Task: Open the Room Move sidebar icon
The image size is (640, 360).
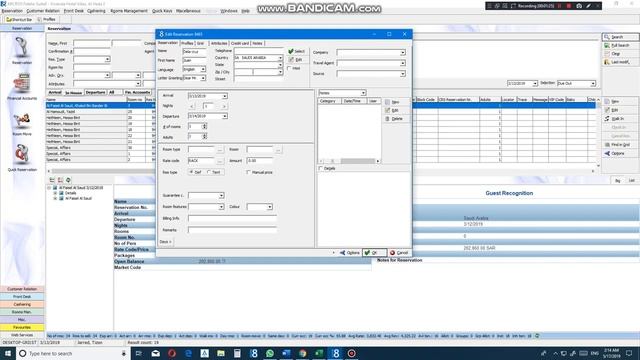Action: click(22, 122)
